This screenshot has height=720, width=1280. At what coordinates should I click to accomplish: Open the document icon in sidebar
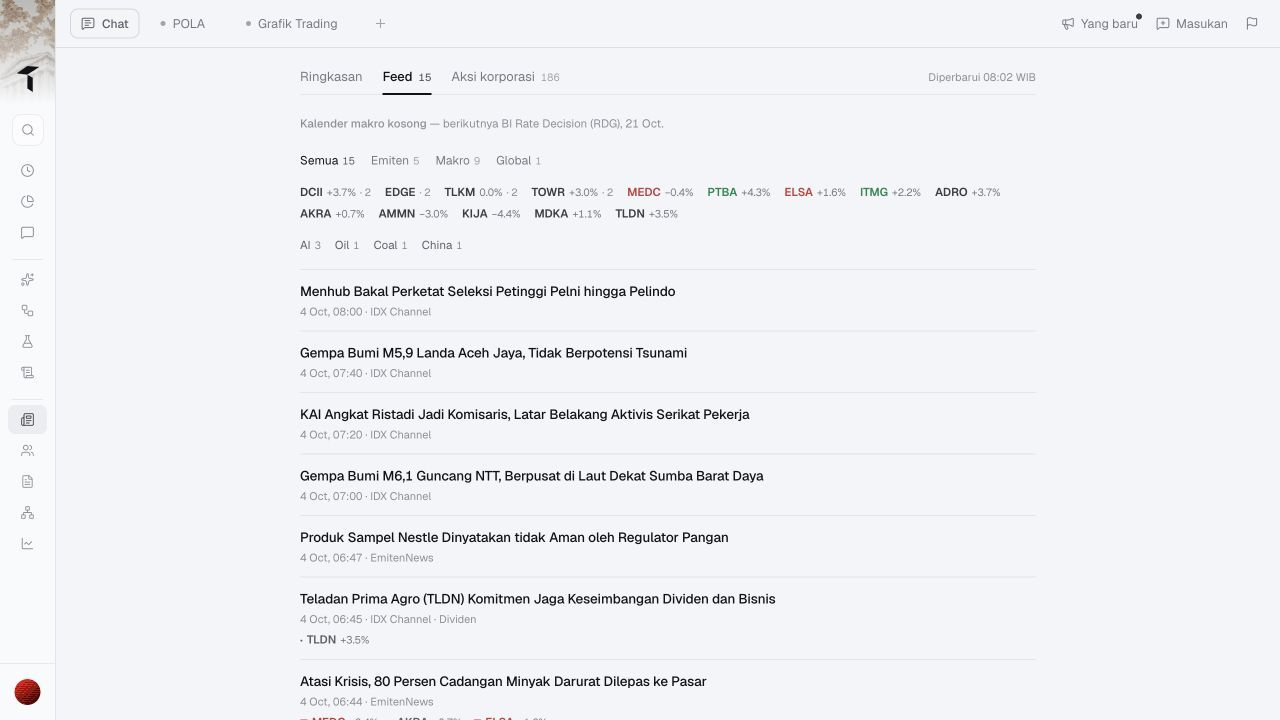click(x=28, y=482)
